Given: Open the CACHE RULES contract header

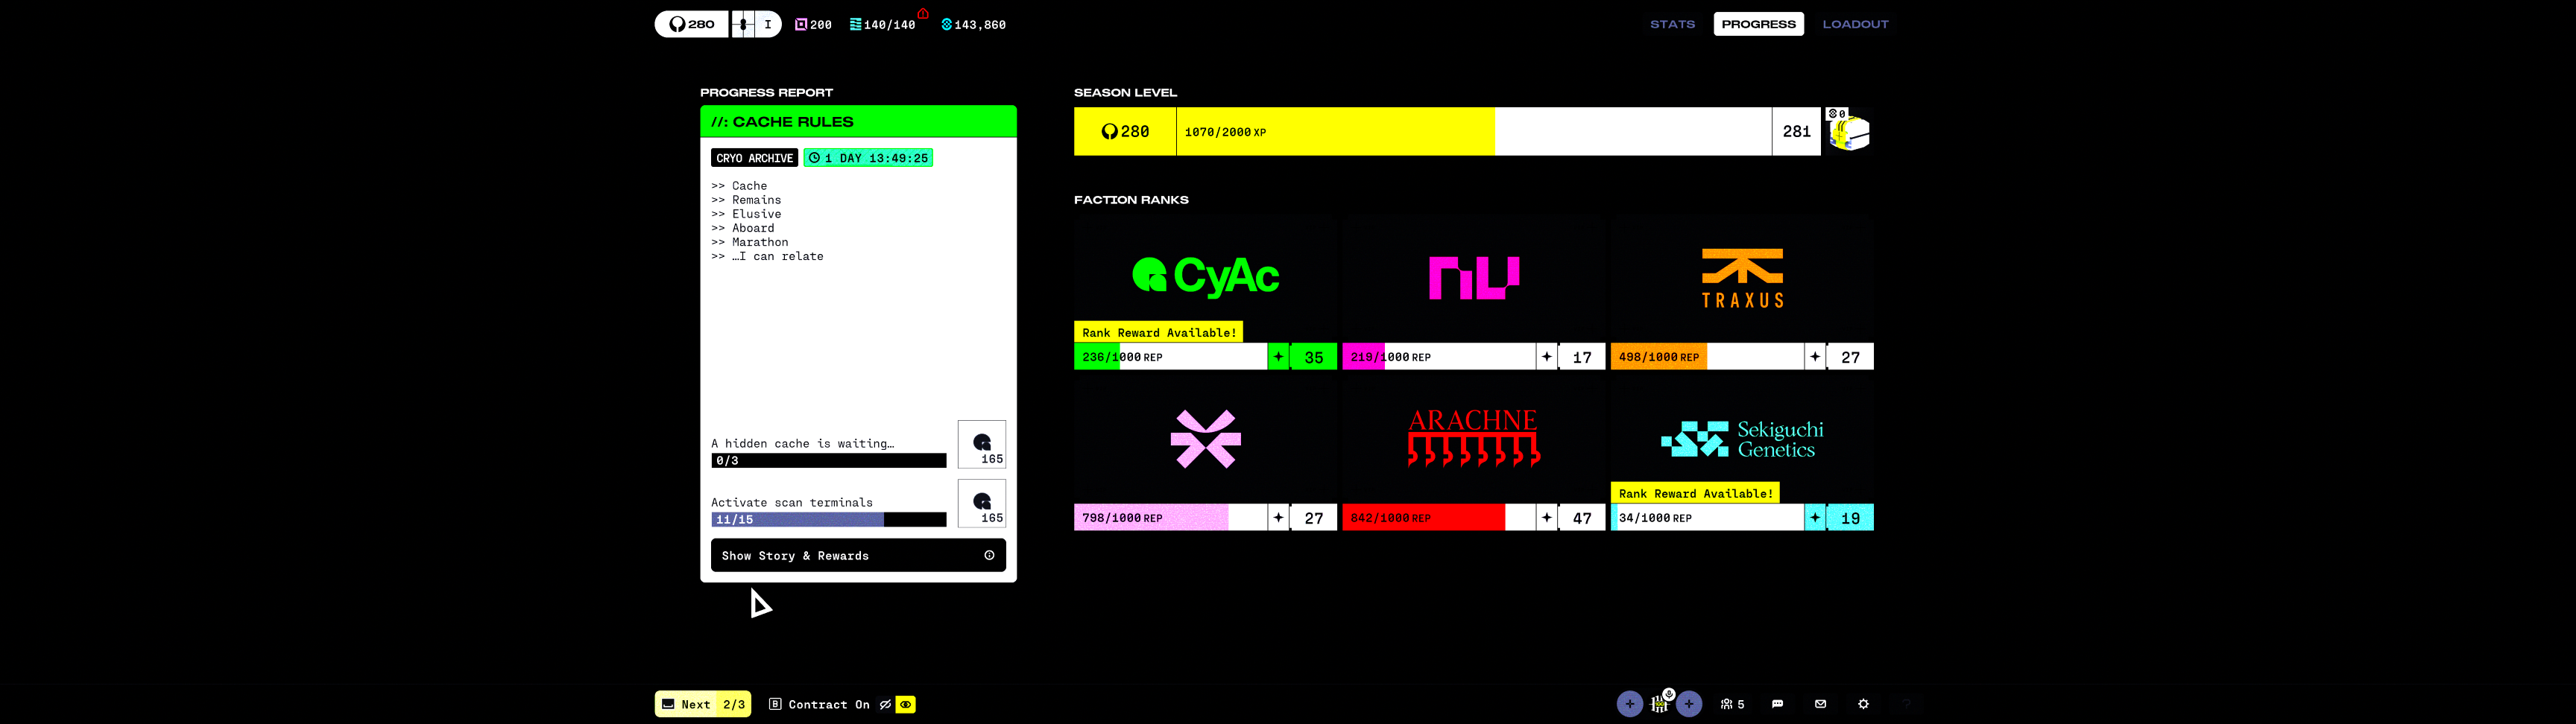Looking at the screenshot, I should (x=858, y=121).
